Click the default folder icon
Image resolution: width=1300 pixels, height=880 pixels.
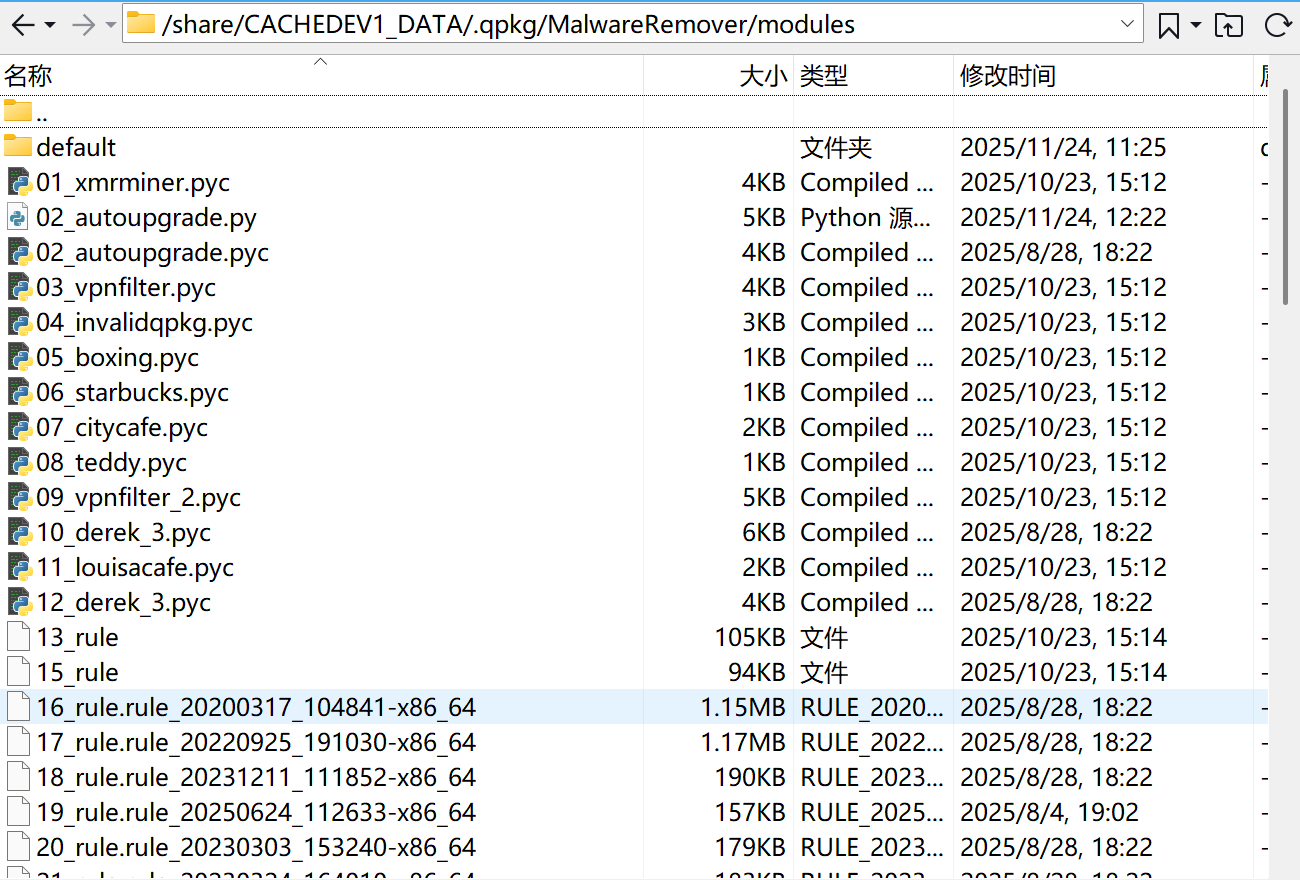tap(18, 147)
